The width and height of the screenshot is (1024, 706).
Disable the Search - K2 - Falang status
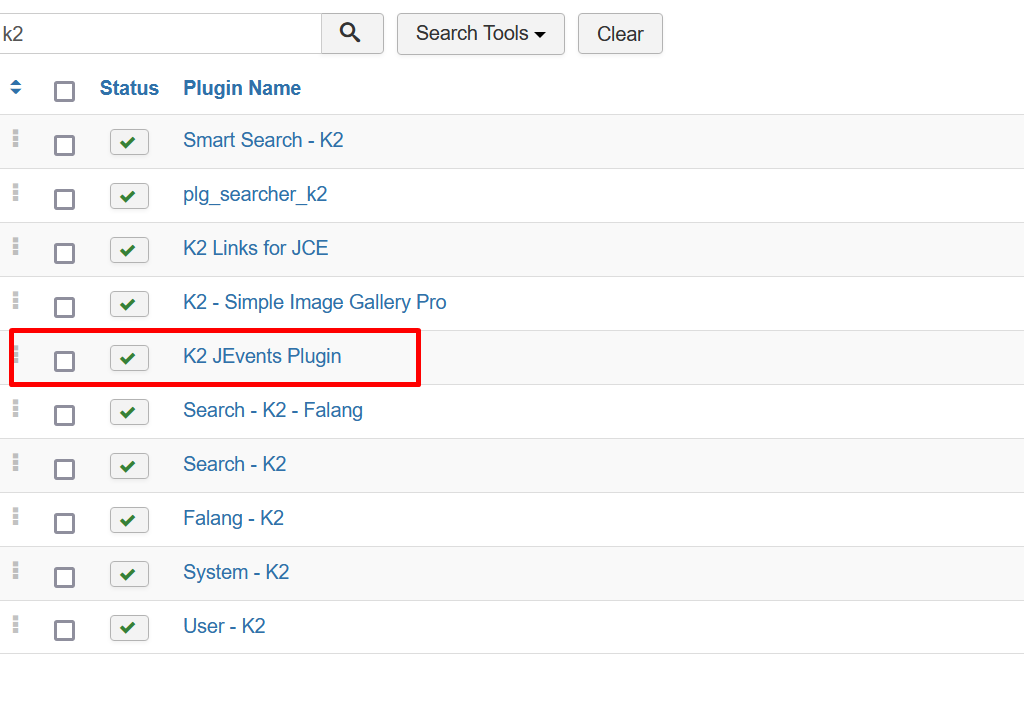coord(129,412)
